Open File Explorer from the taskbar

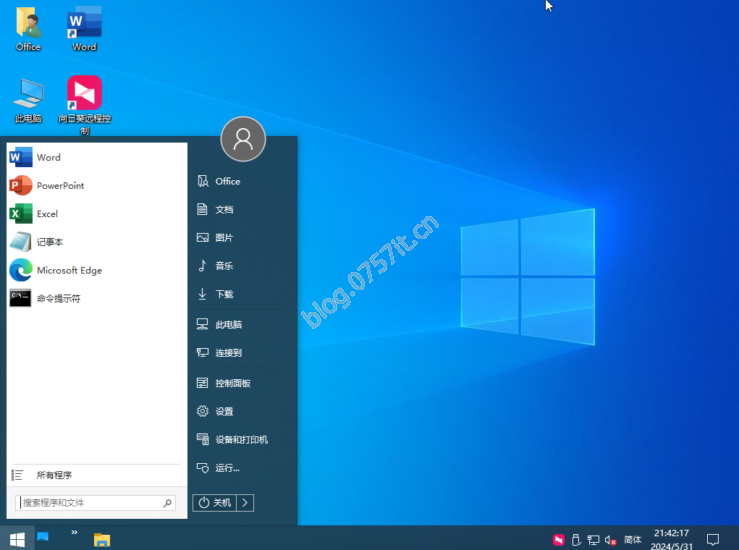[x=102, y=539]
